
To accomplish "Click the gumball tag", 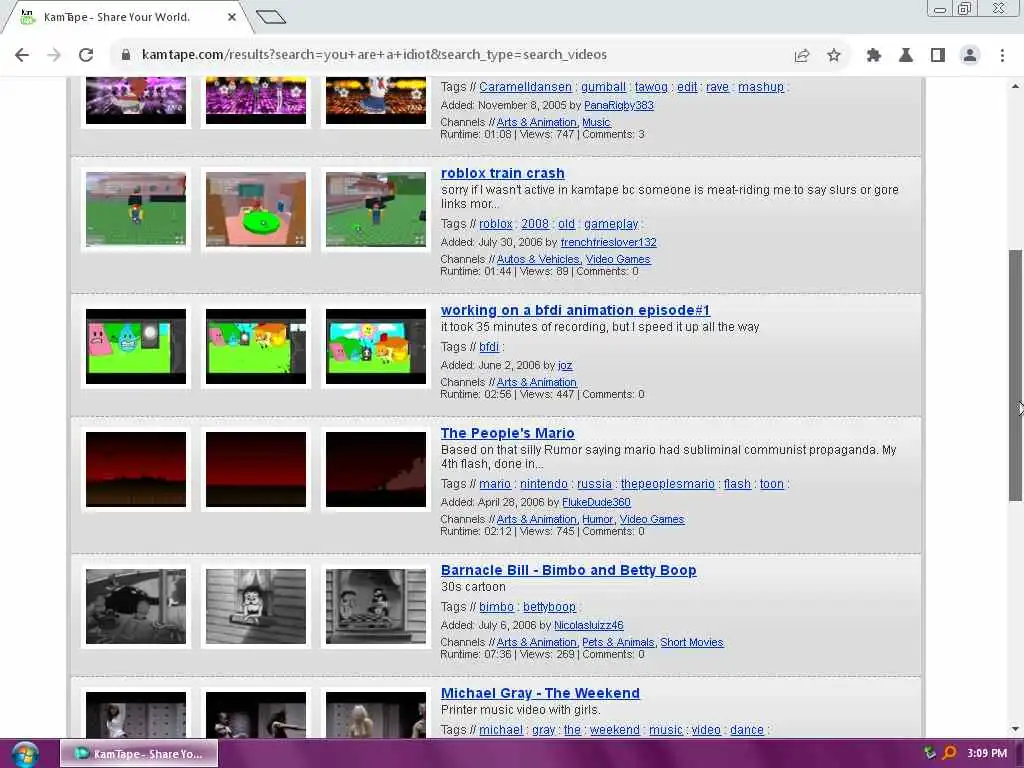I will 603,87.
